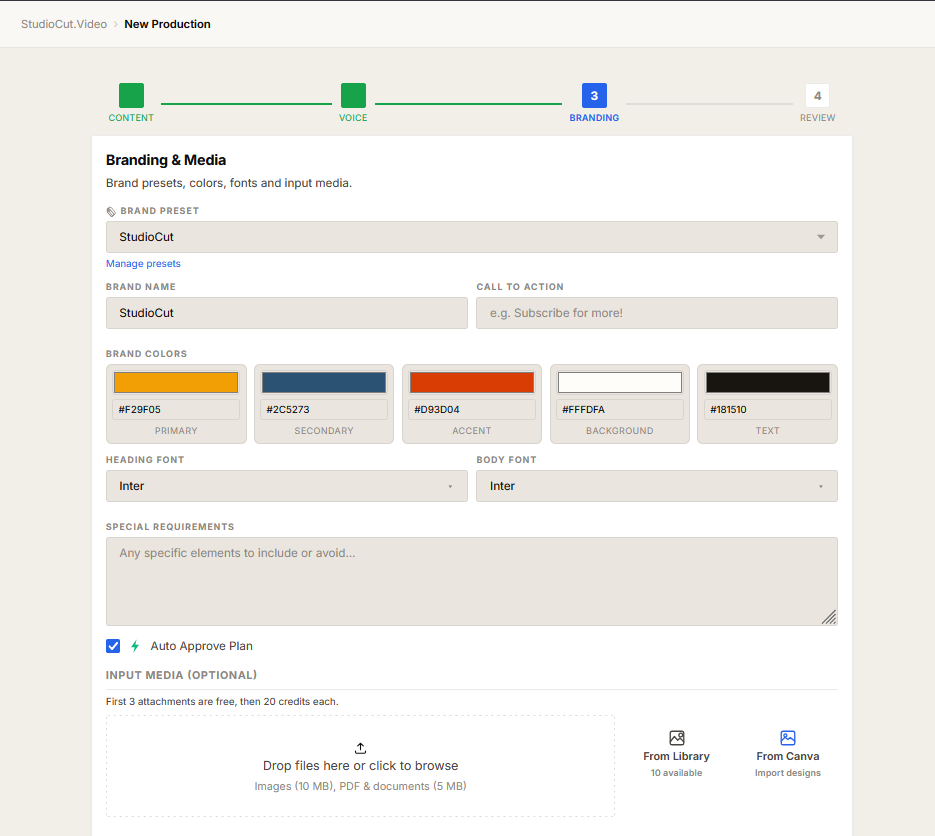Import designs From Canva
Viewport: 935px width, 836px height.
(x=787, y=754)
